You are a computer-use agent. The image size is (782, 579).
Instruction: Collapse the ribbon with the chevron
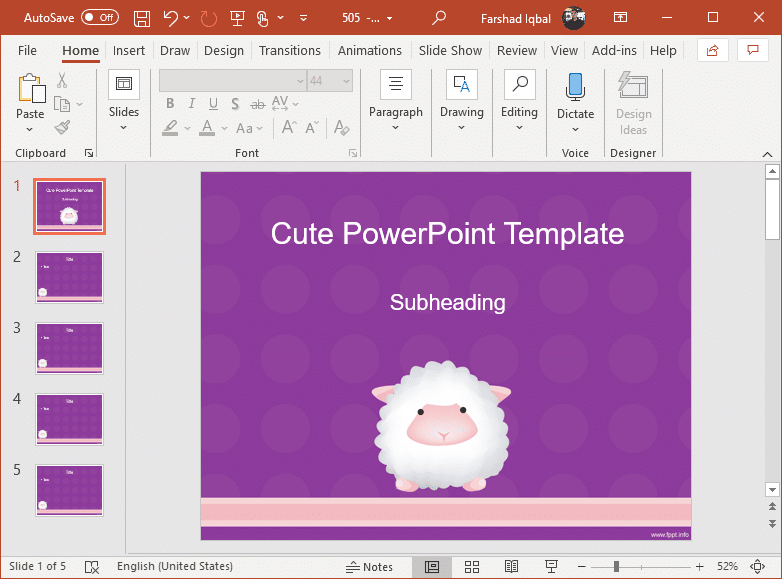(768, 154)
